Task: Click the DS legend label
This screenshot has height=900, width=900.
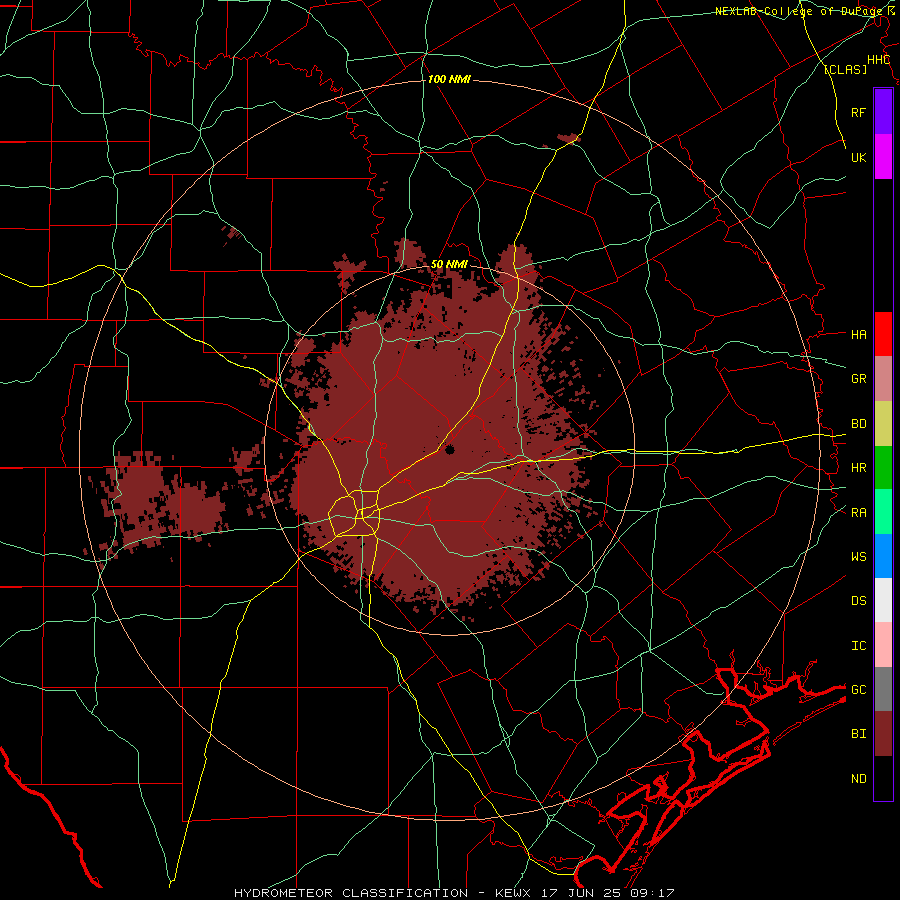Action: 858,600
